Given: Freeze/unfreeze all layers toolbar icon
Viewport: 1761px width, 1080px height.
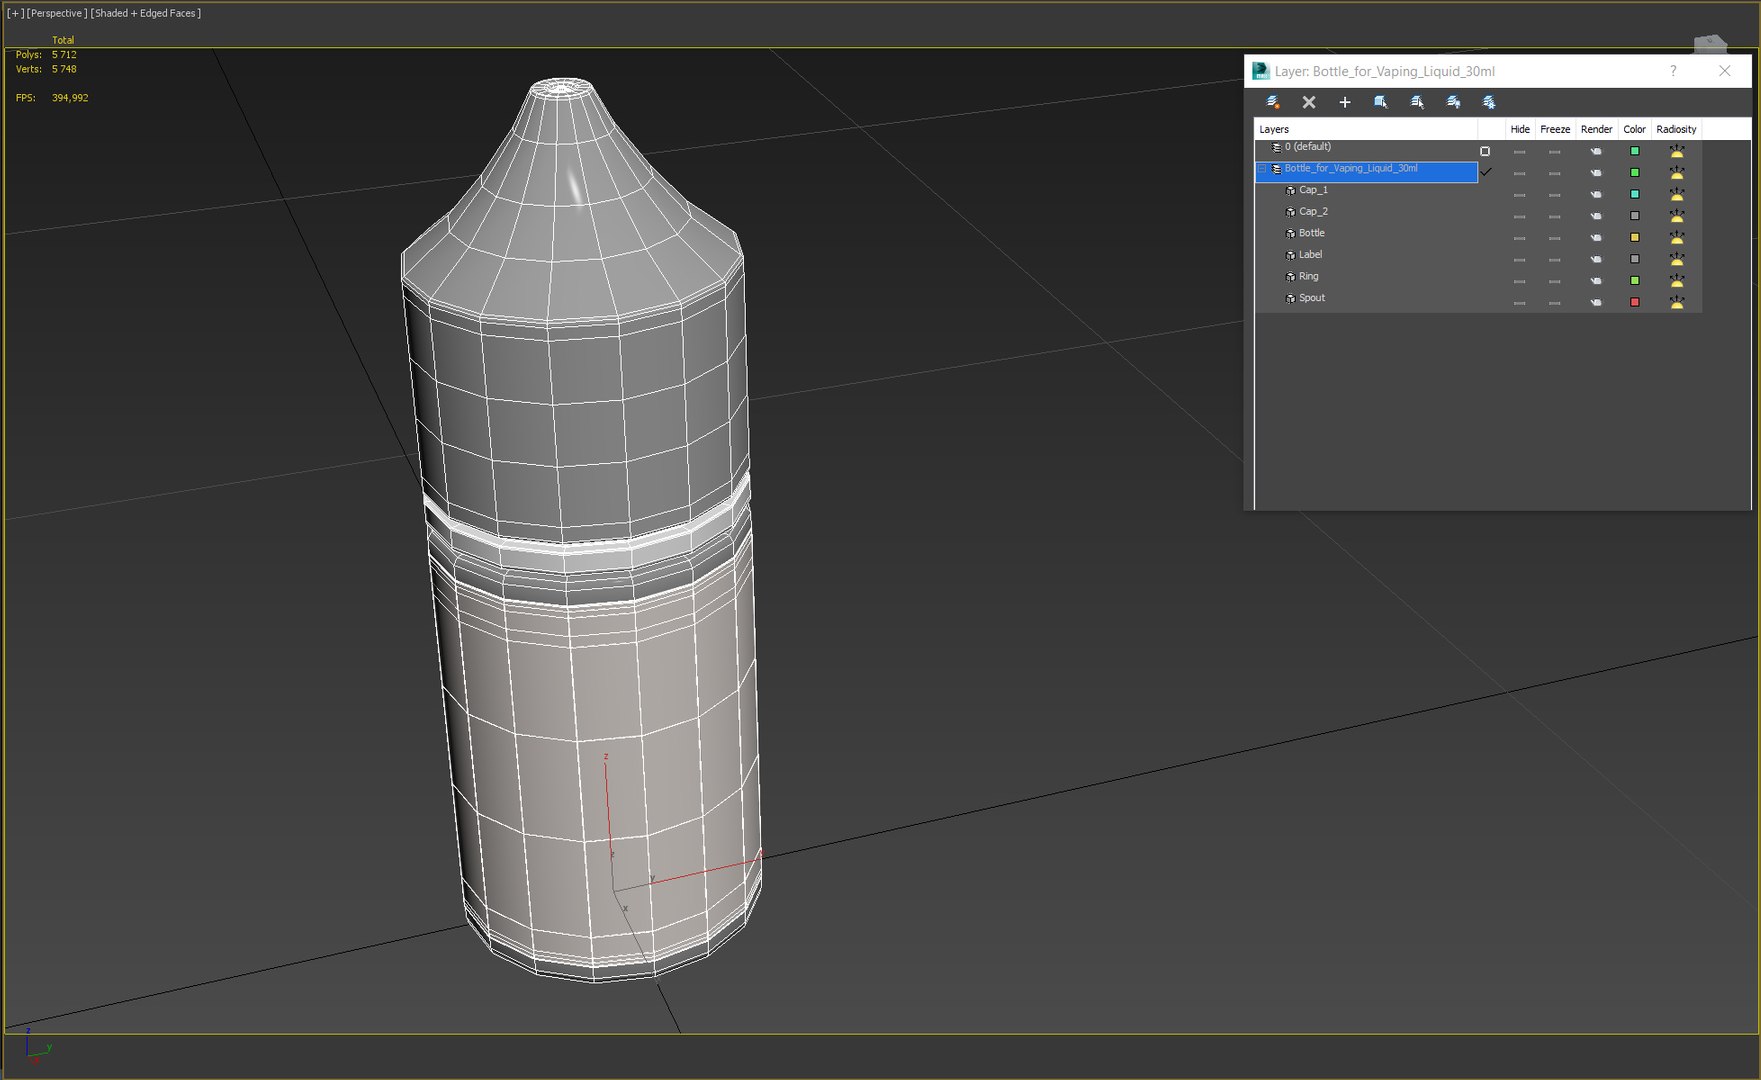Looking at the screenshot, I should click(x=1488, y=102).
